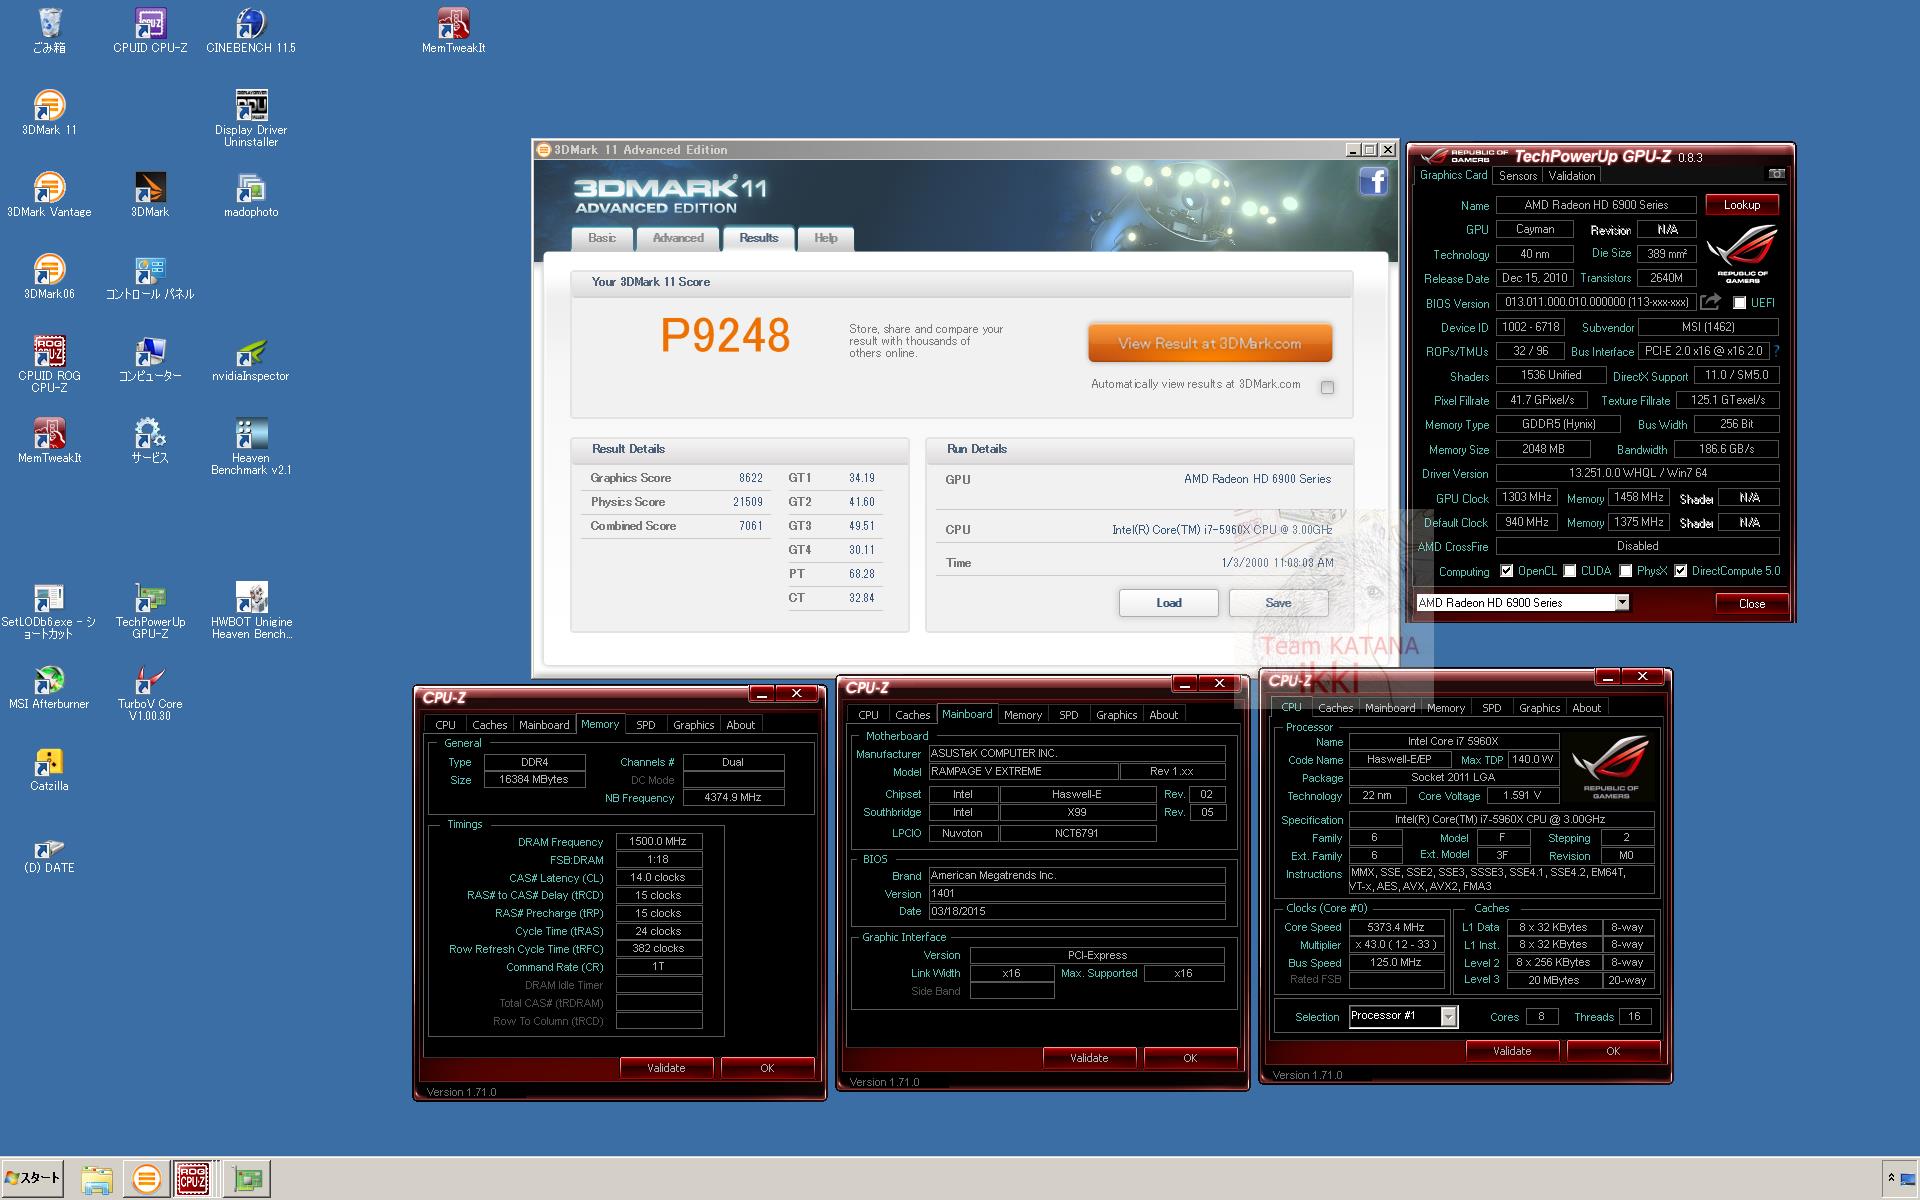Viewport: 1920px width, 1200px height.
Task: Open SPD tab in Memory CPU-Z window
Action: (646, 725)
